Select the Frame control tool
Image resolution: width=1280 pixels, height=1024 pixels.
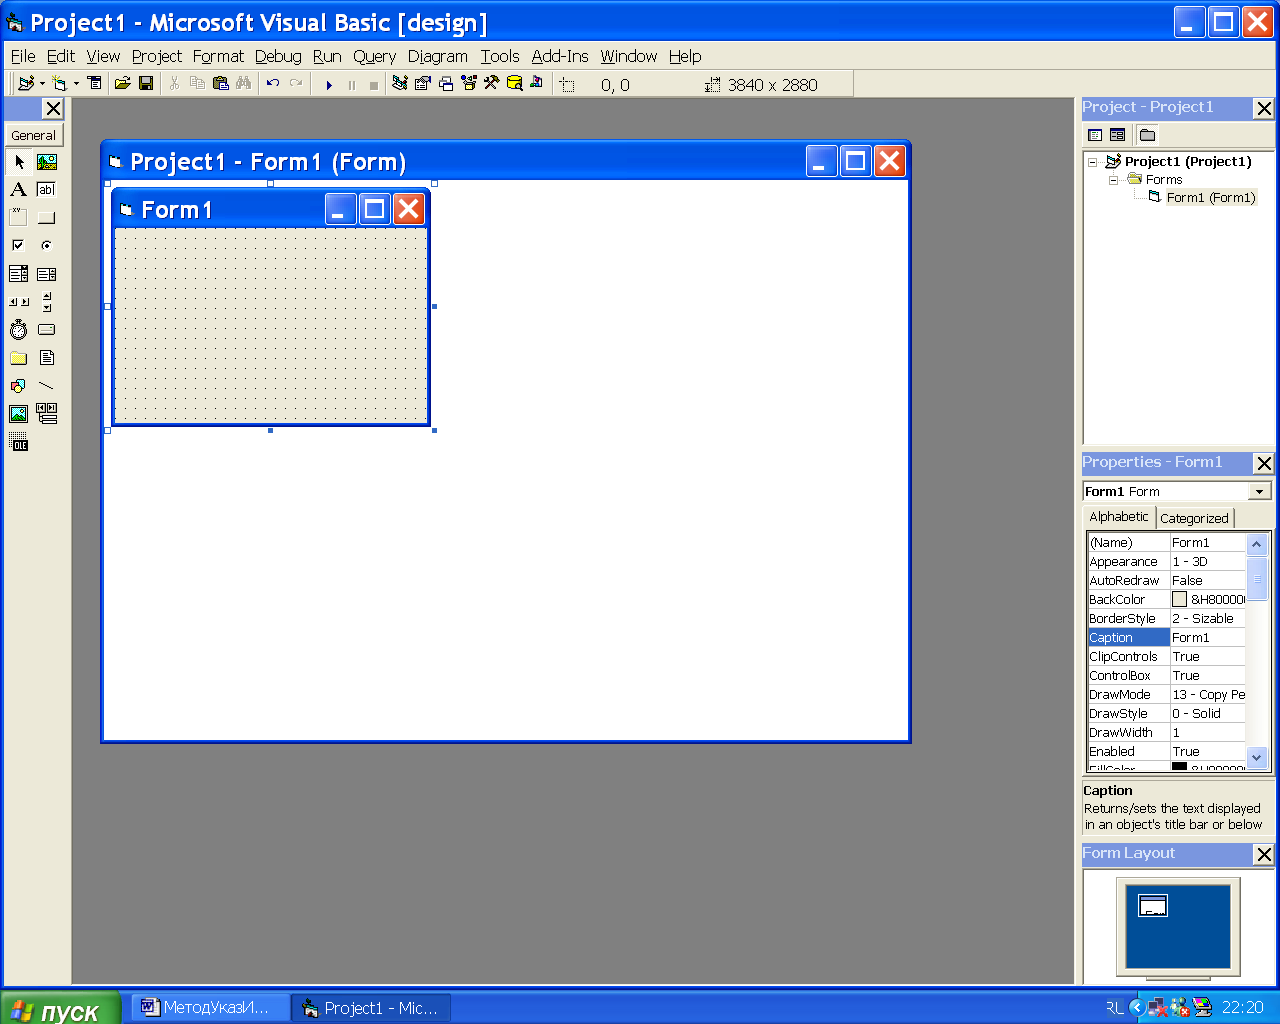(19, 218)
